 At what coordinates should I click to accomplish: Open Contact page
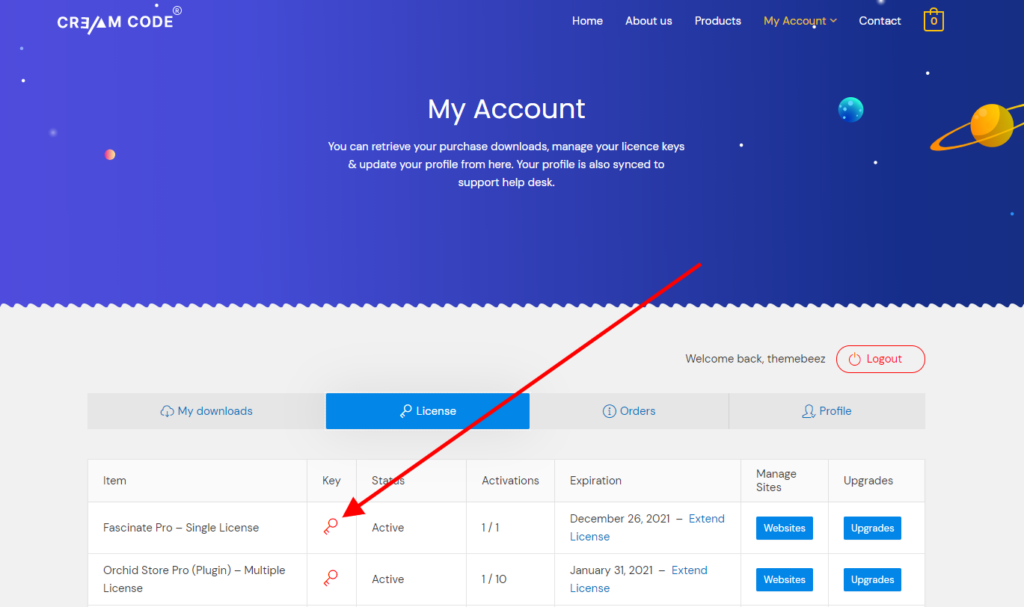coord(880,21)
